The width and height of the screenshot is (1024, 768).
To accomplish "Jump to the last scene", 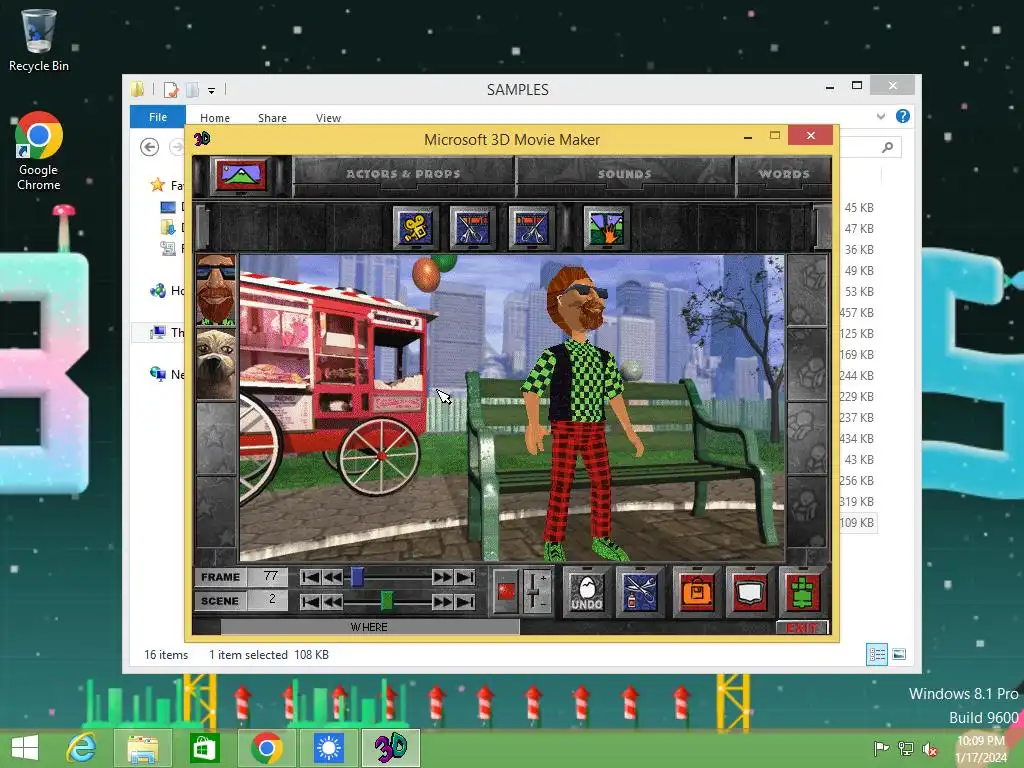I will coord(465,601).
